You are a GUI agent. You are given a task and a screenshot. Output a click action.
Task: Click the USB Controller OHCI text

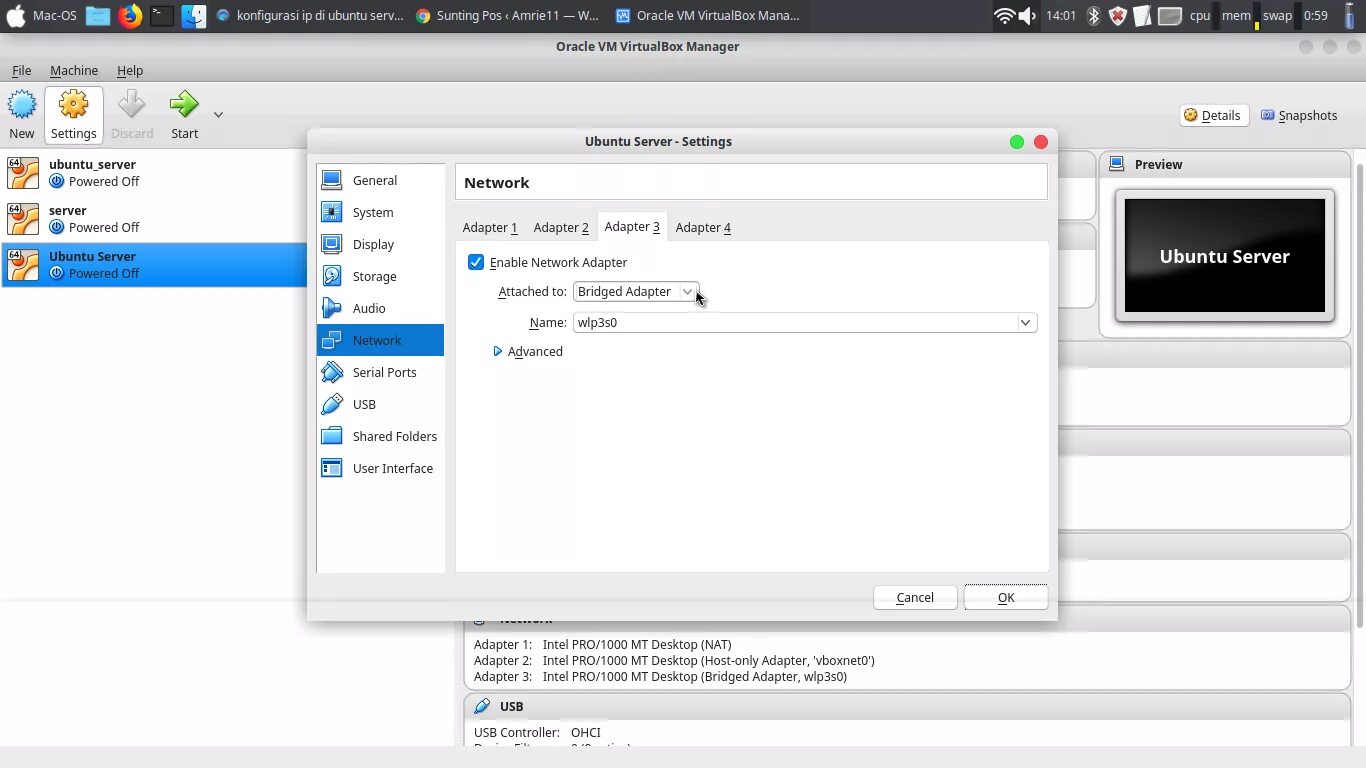[537, 732]
